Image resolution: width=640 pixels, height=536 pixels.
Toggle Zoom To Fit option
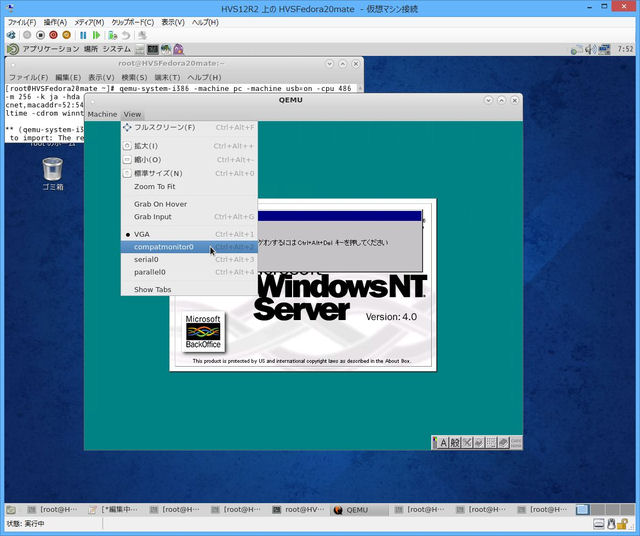point(189,187)
